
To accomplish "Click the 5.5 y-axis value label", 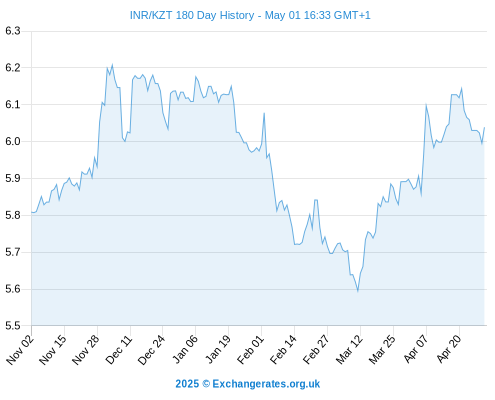I will coord(13,326).
